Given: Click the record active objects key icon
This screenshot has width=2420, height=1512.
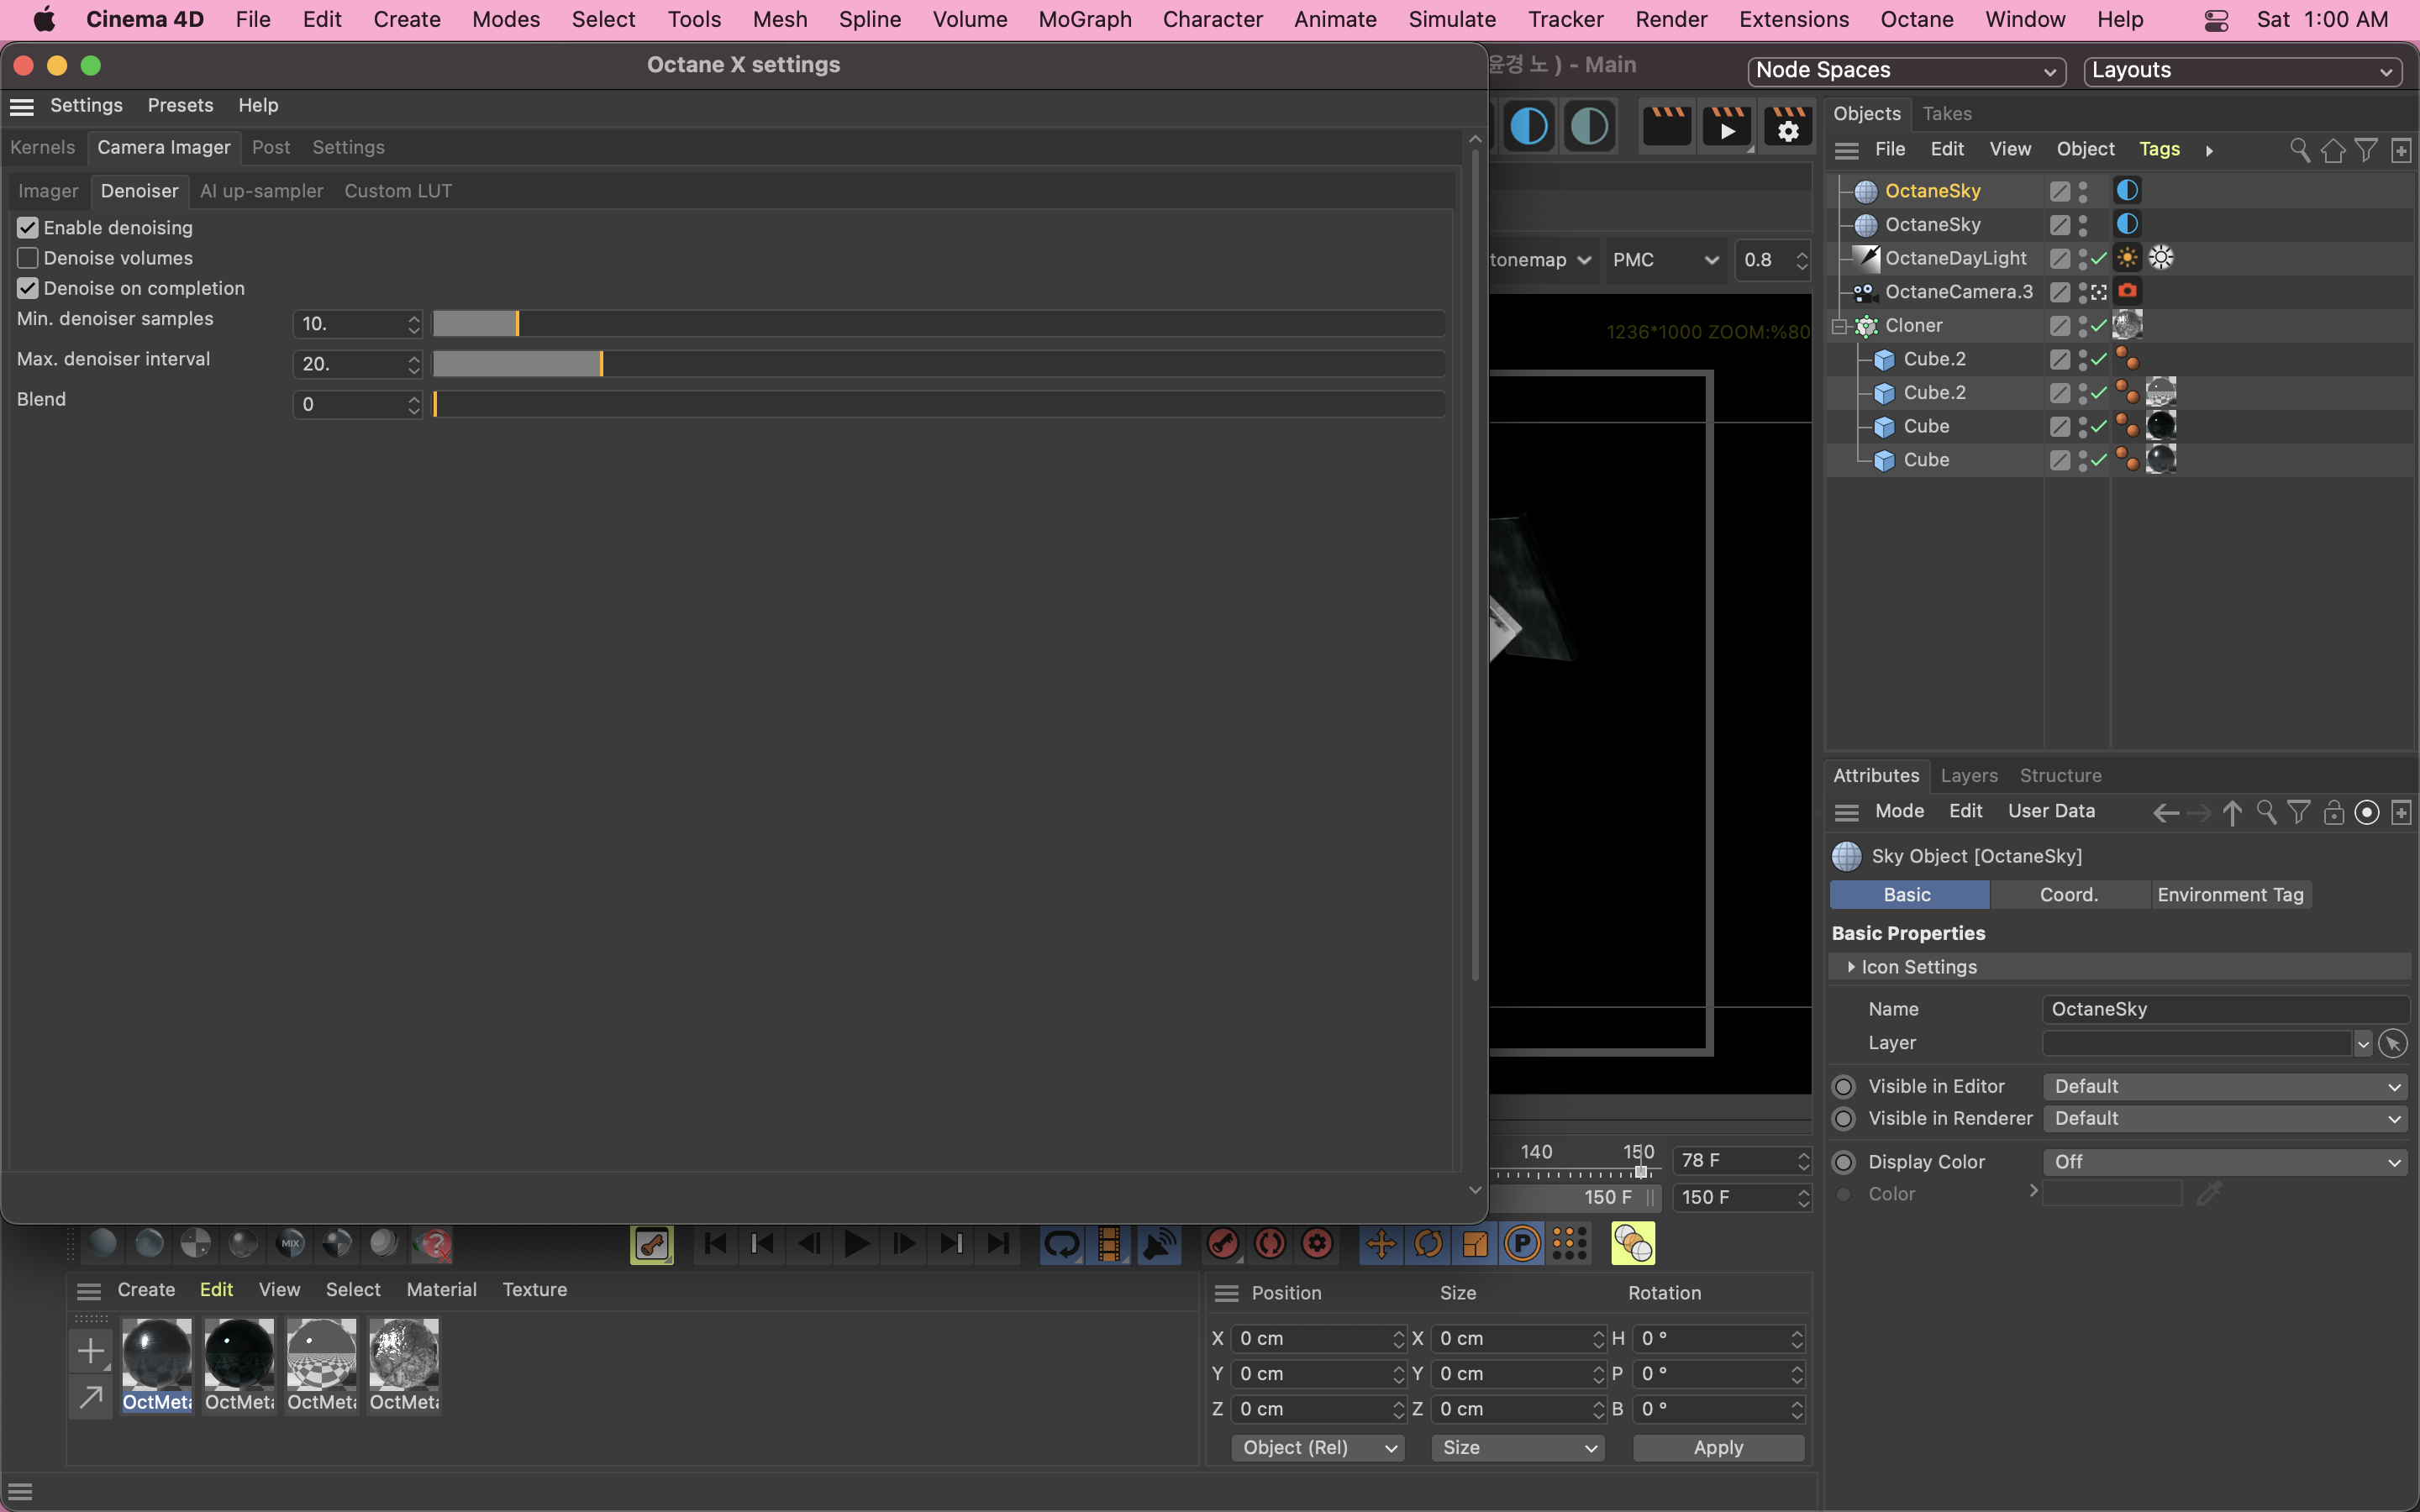Looking at the screenshot, I should pos(1223,1244).
